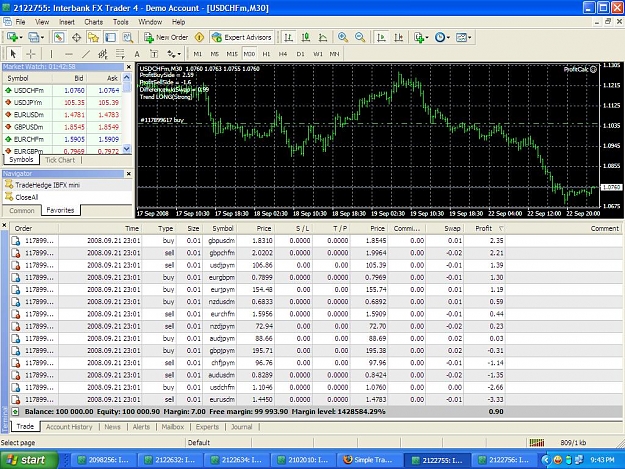Screen dimensions: 625x469
Task: Switch chart to Bar Chart
Action: click(x=289, y=37)
